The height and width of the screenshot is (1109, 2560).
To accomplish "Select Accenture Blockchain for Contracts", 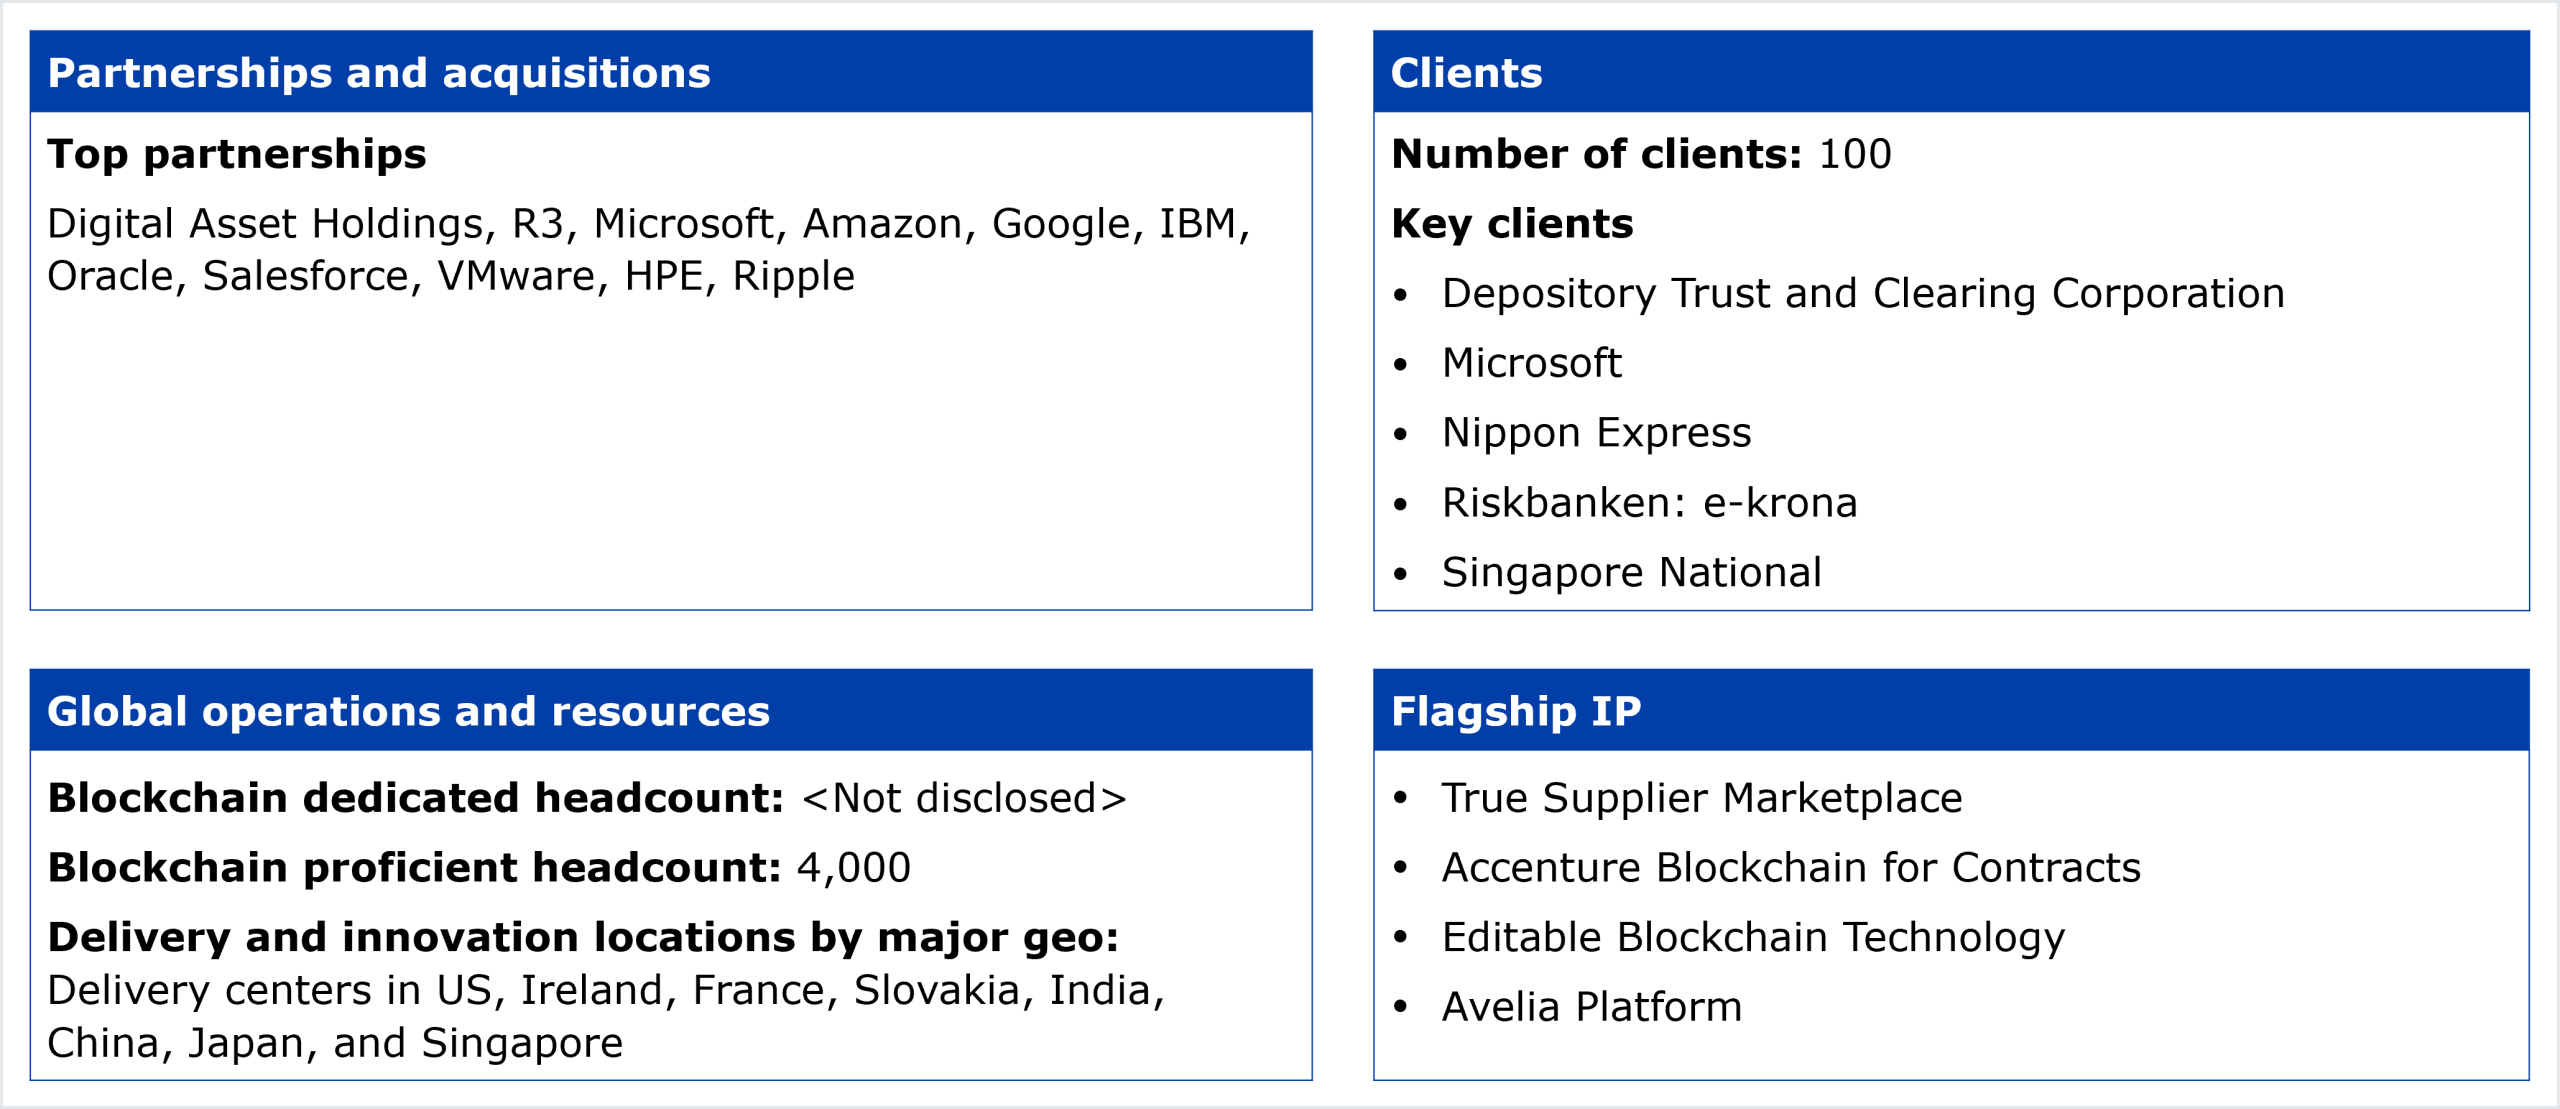I will 1790,868.
